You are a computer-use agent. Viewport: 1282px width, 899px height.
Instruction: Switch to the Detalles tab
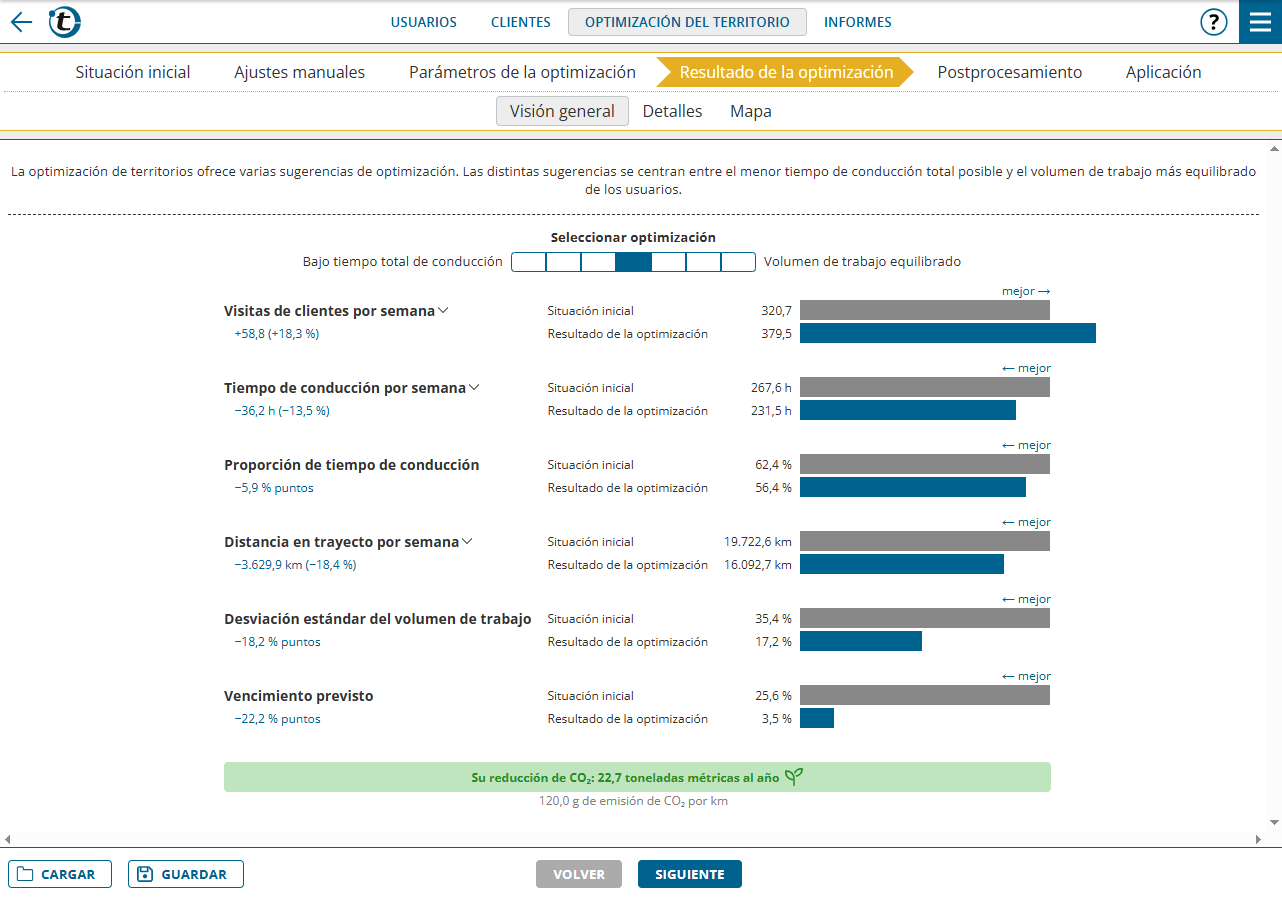point(672,111)
